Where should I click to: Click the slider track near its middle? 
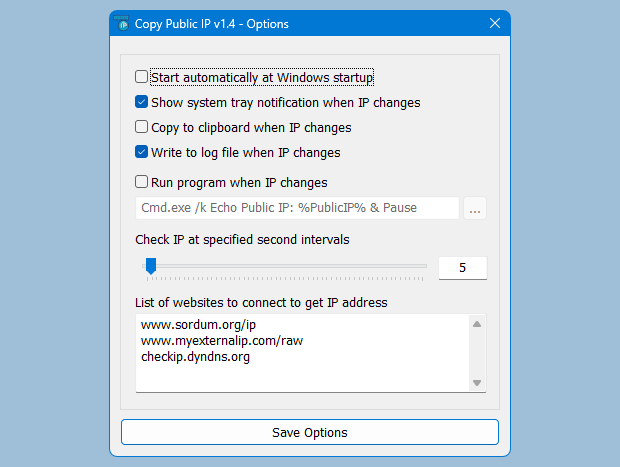click(288, 266)
